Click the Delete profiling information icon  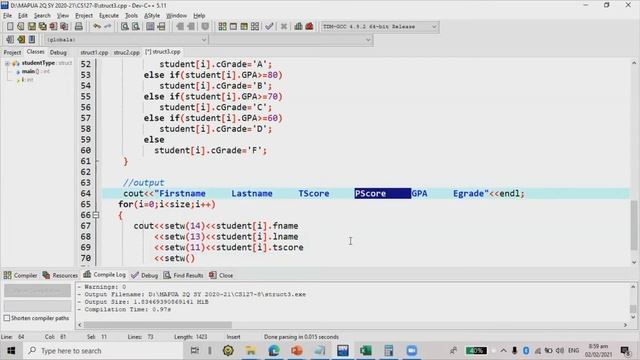309,27
